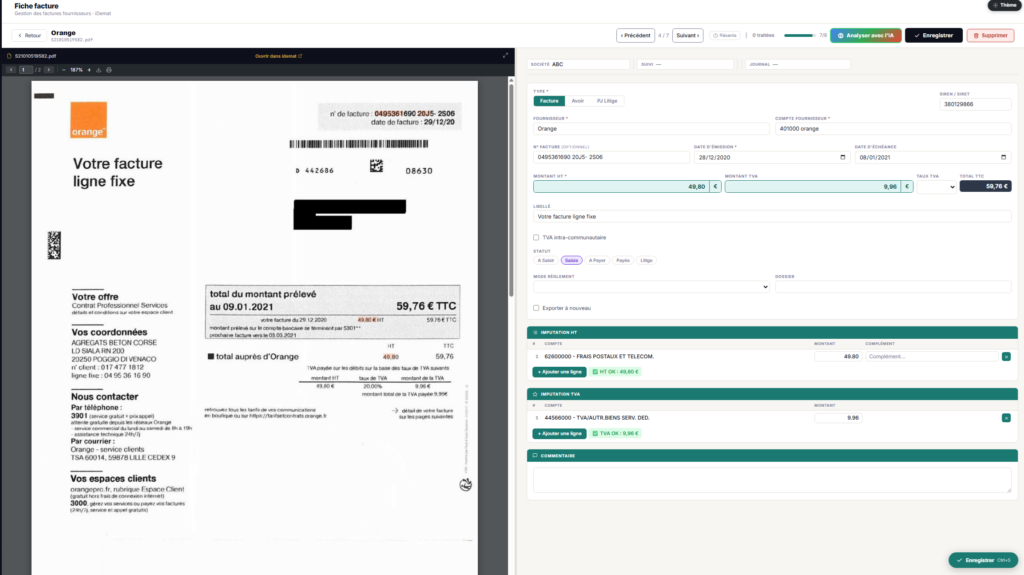Edit the N° facture field
Screen dimensions: 1024x575
611,157
